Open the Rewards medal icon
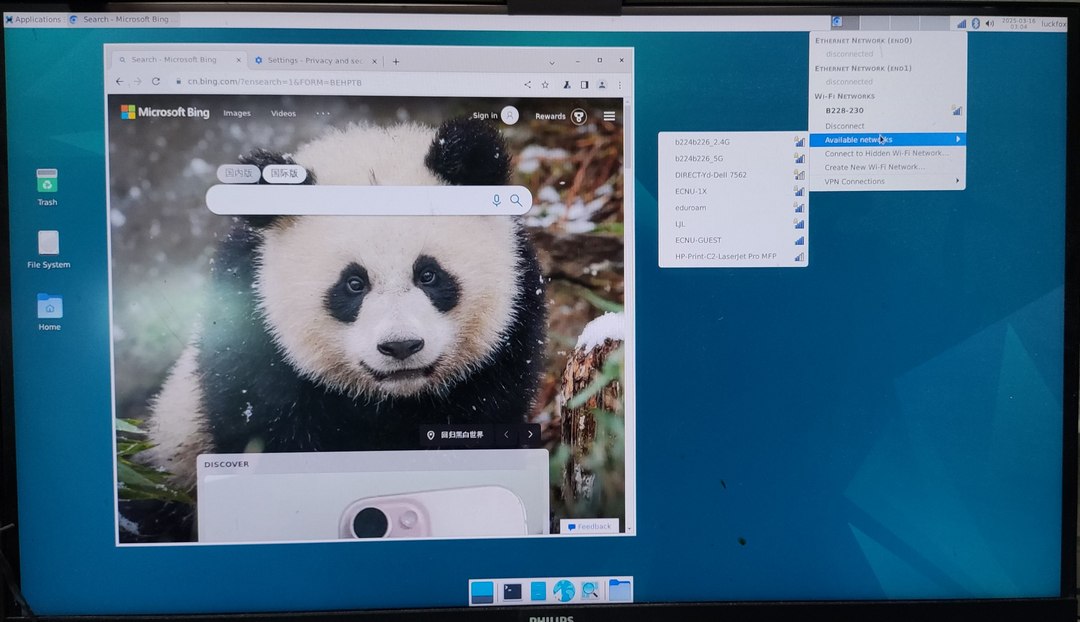The height and width of the screenshot is (622, 1080). (579, 116)
